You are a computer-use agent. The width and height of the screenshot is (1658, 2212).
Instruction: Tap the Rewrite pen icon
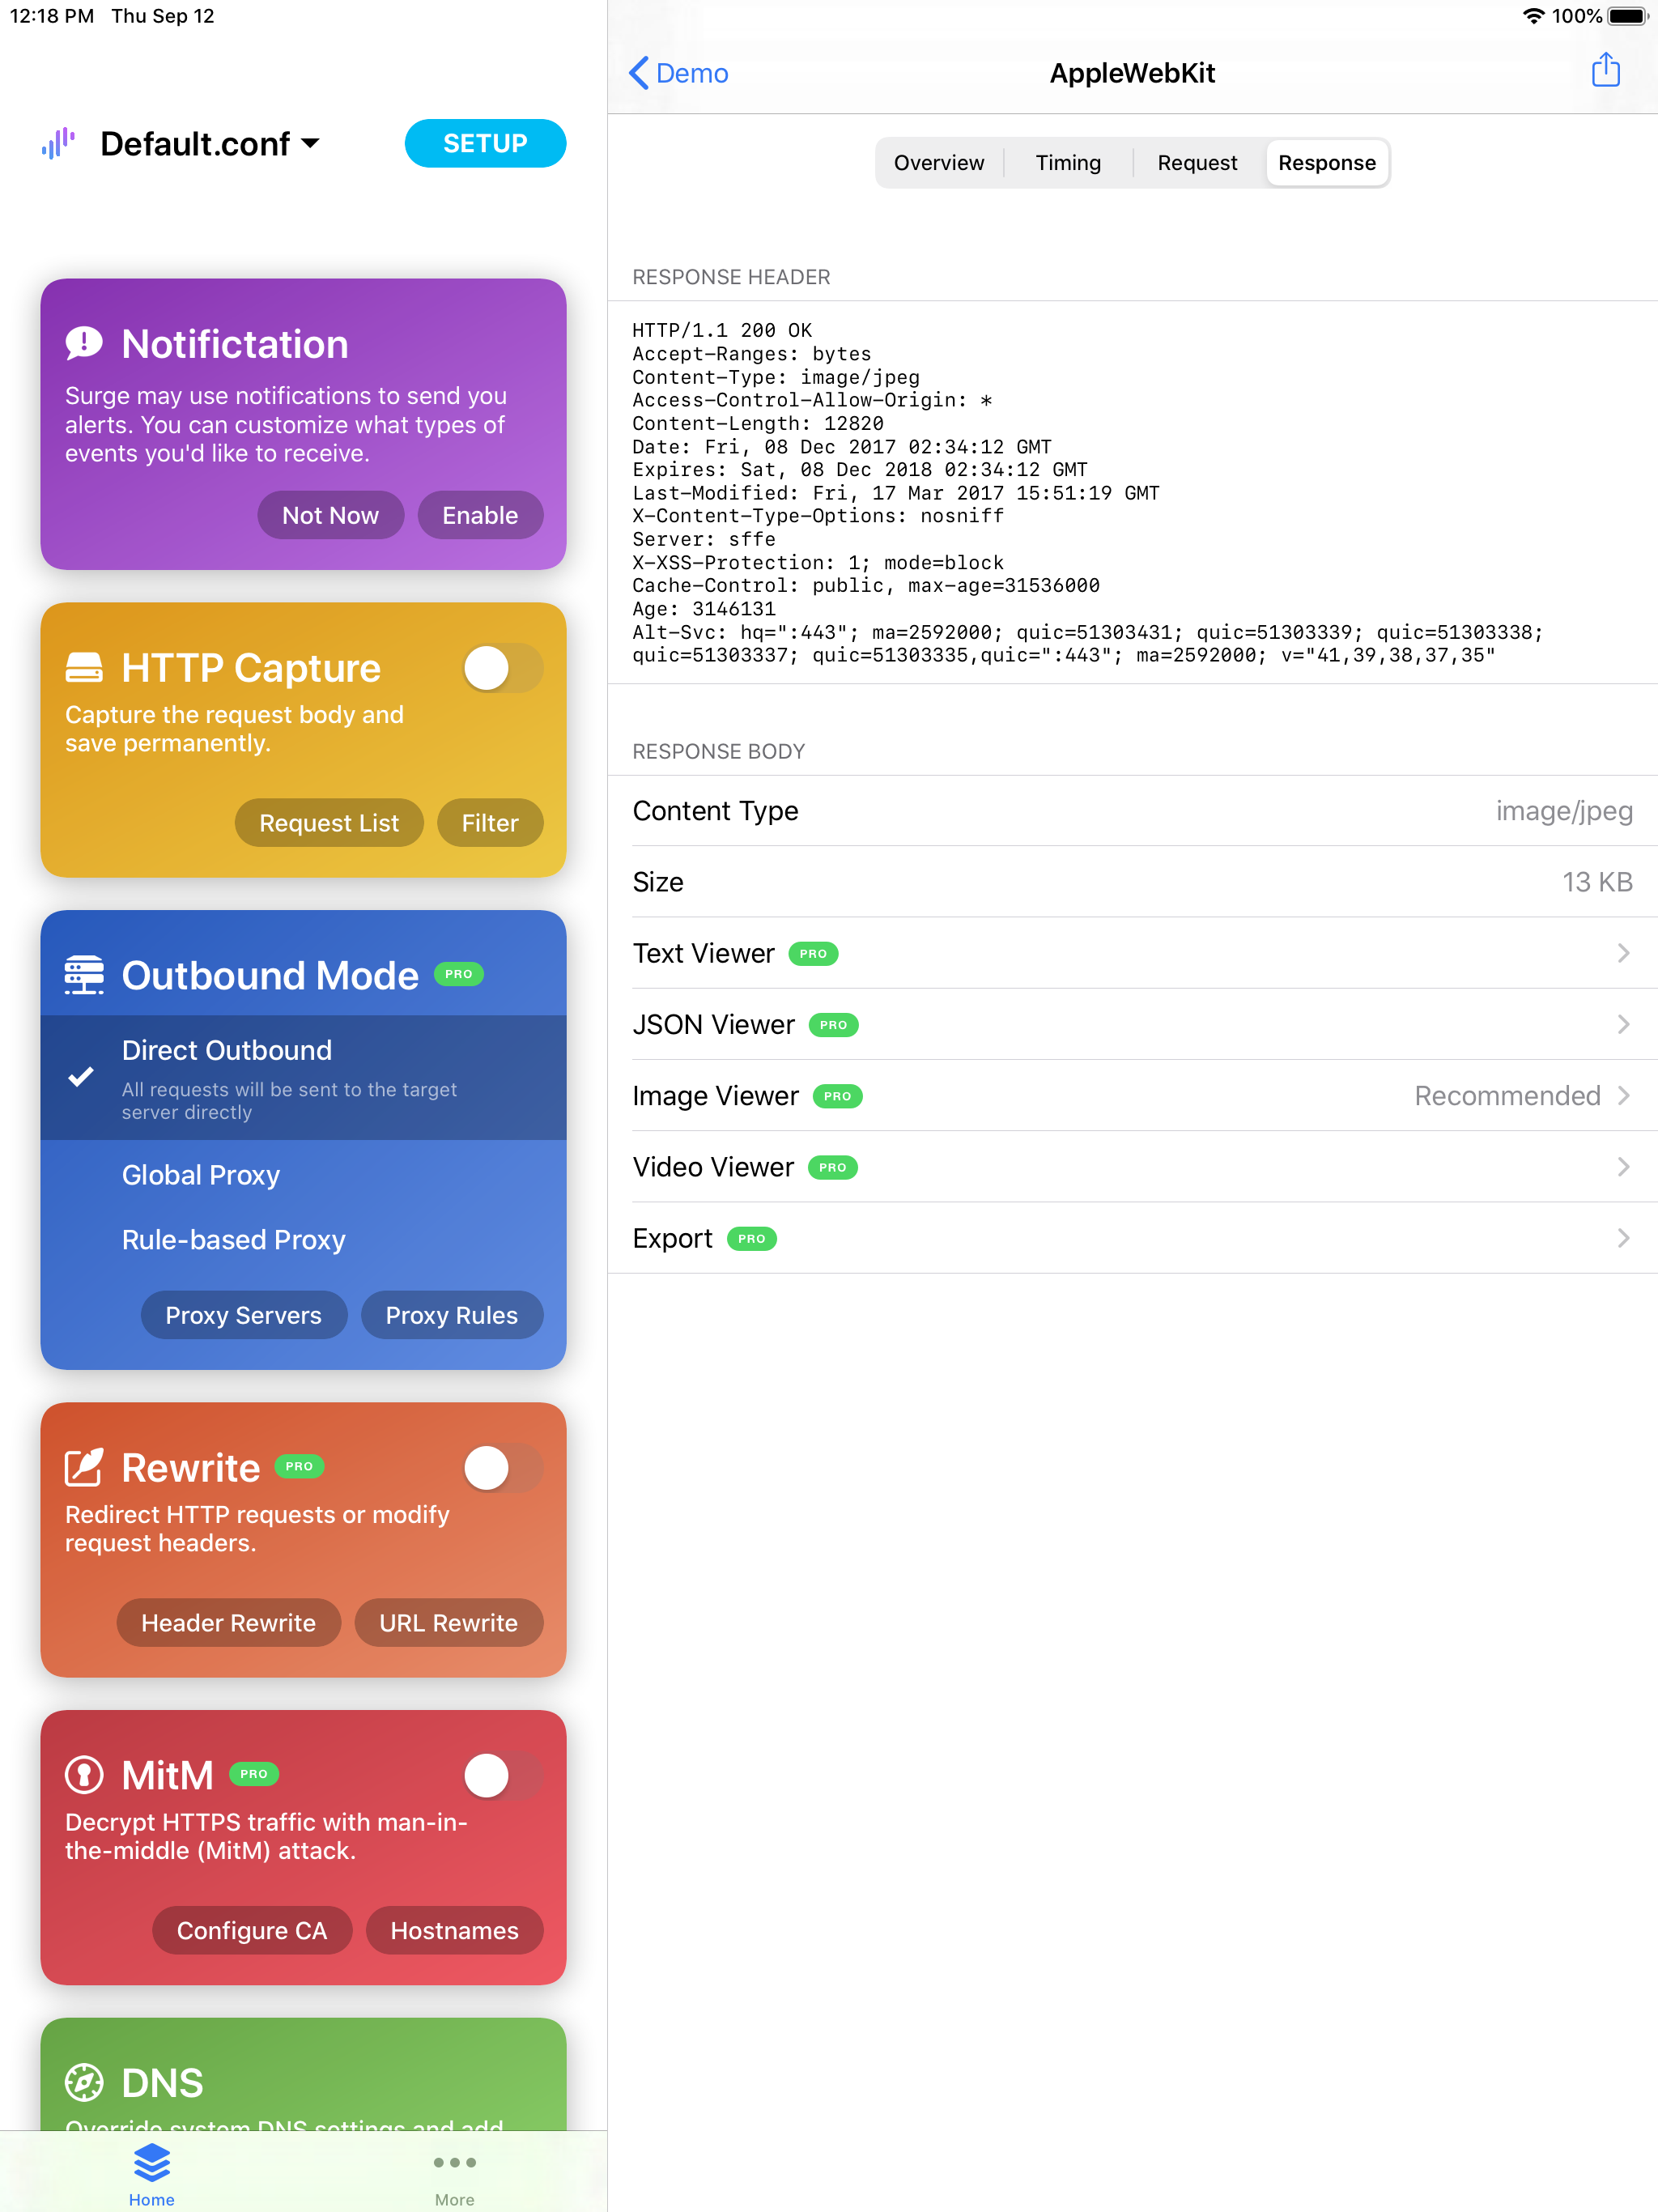click(x=84, y=1467)
